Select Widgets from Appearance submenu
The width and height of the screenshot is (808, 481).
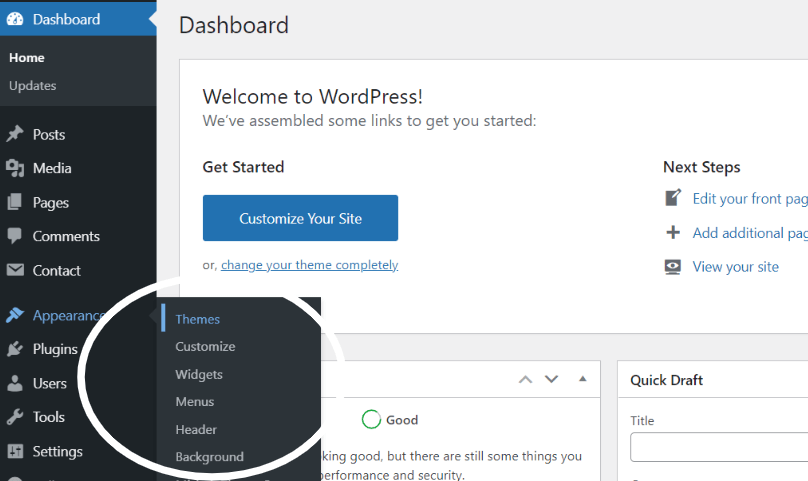(199, 374)
